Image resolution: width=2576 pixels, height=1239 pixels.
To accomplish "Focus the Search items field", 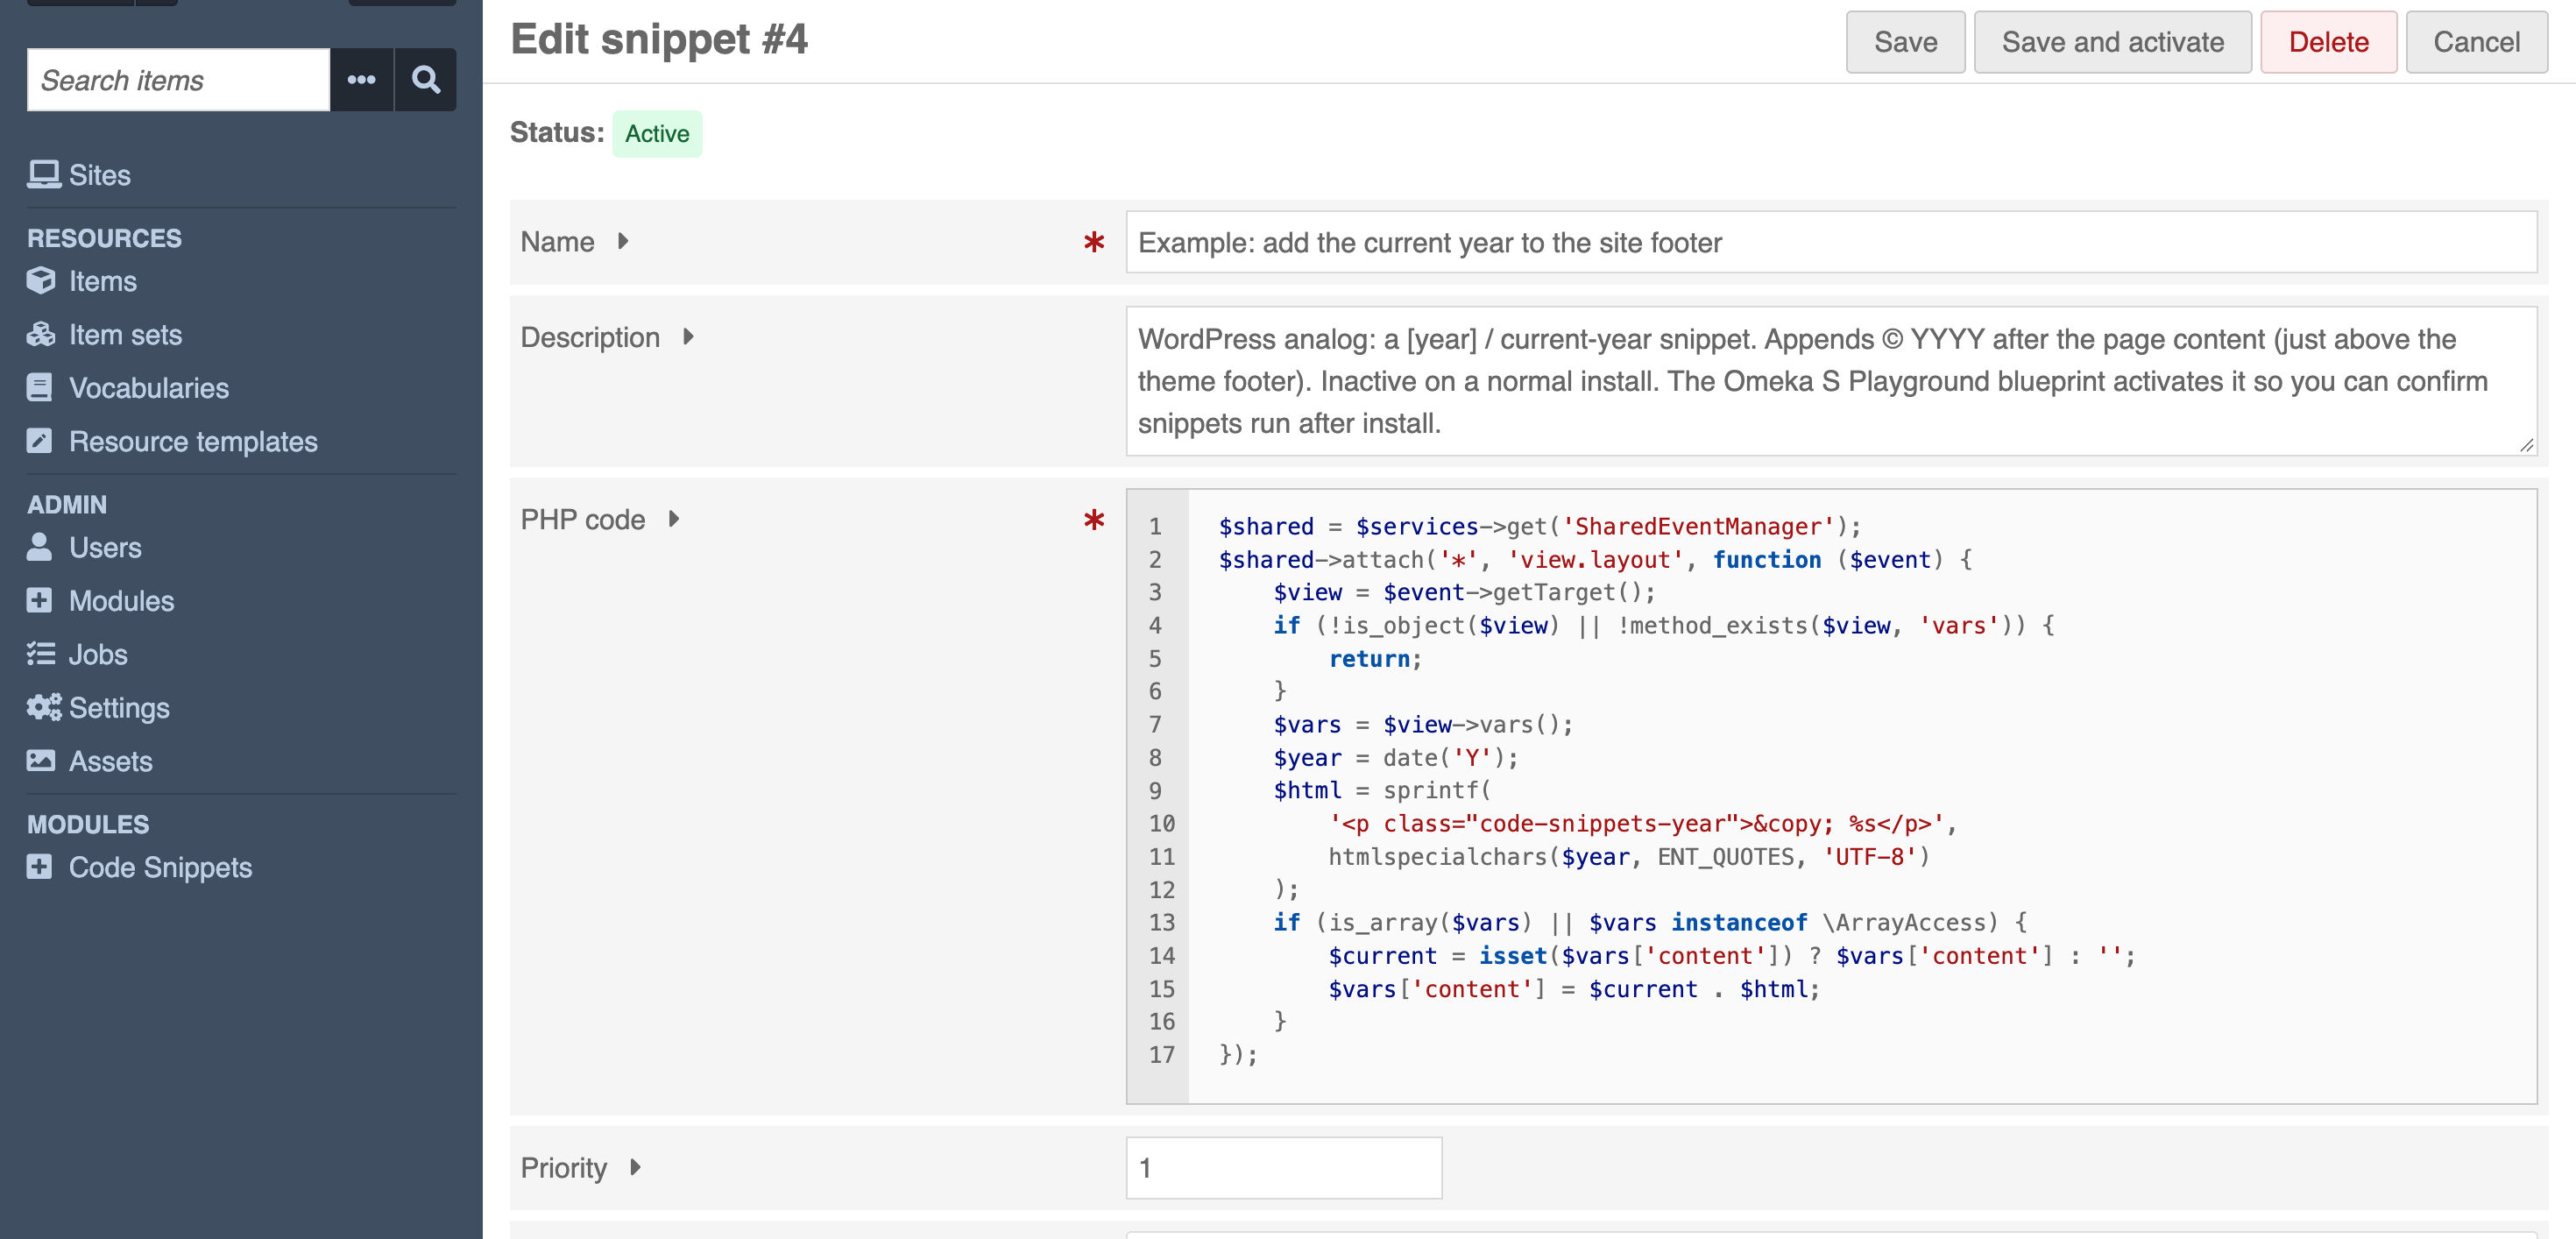I will (178, 80).
